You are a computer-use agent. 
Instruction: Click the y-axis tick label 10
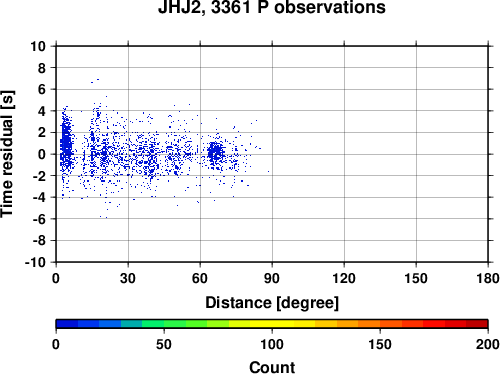coord(38,46)
